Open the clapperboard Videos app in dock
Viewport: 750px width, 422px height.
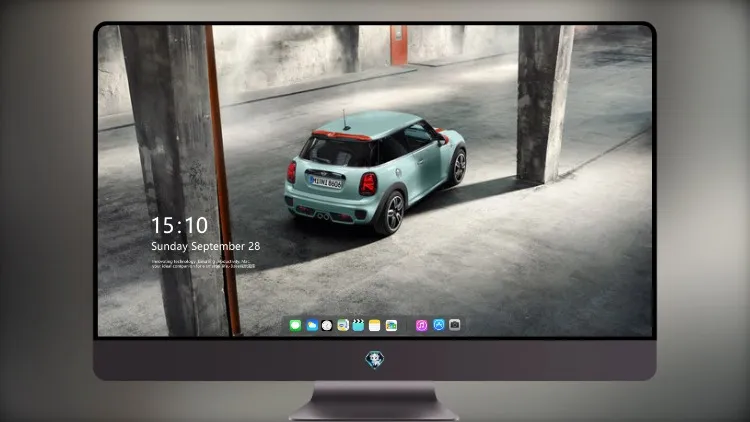click(358, 325)
